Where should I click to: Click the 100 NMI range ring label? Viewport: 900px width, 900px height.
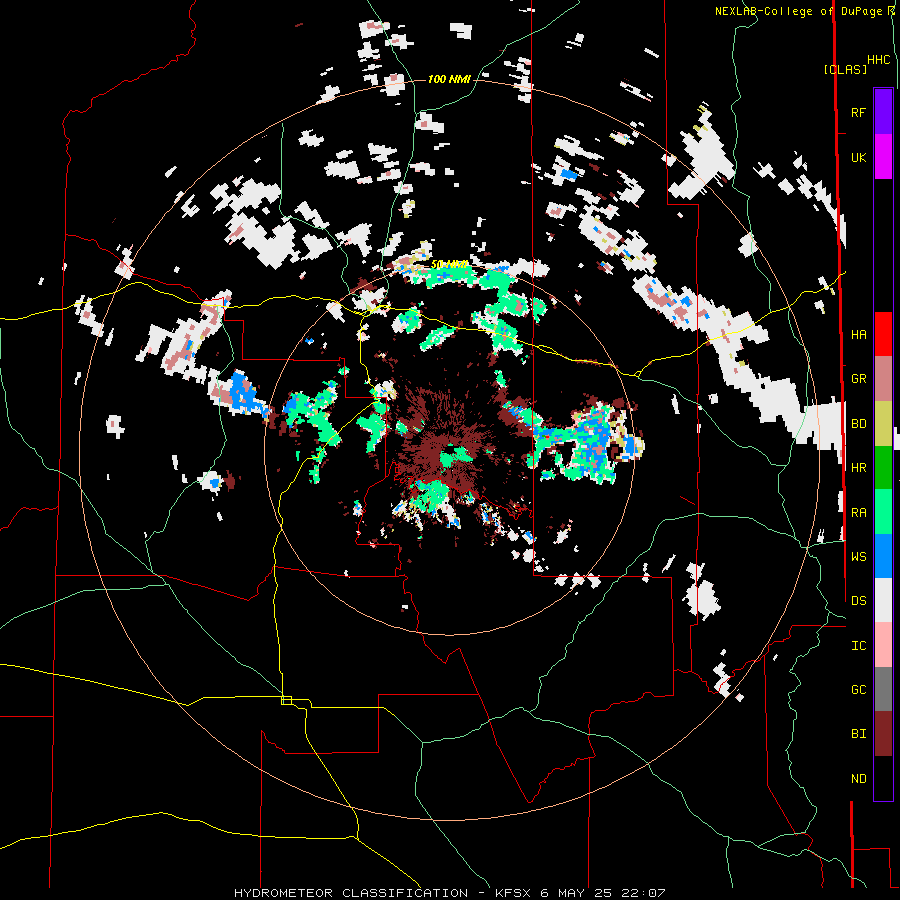pos(449,79)
